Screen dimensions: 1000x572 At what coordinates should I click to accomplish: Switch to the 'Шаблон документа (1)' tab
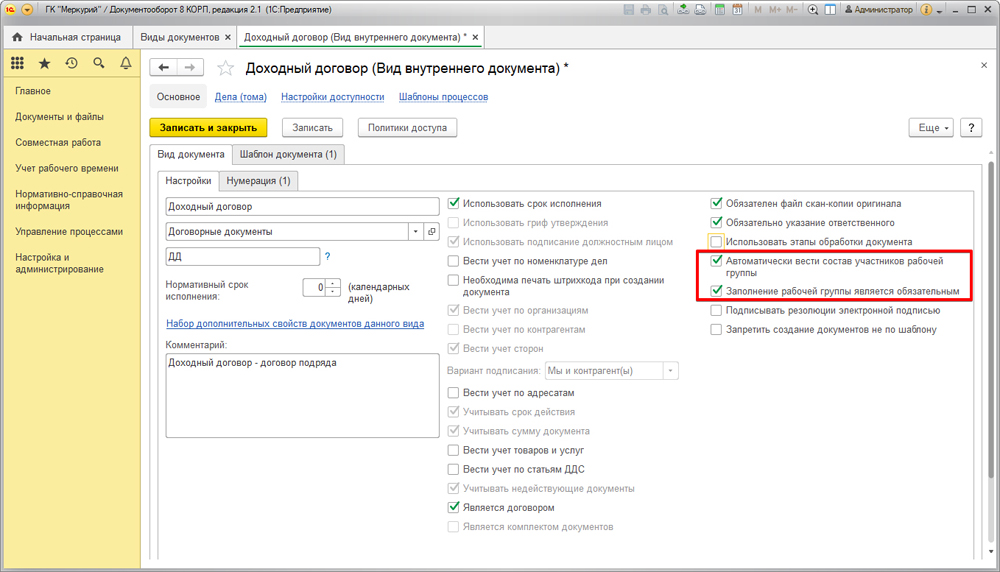tap(288, 154)
